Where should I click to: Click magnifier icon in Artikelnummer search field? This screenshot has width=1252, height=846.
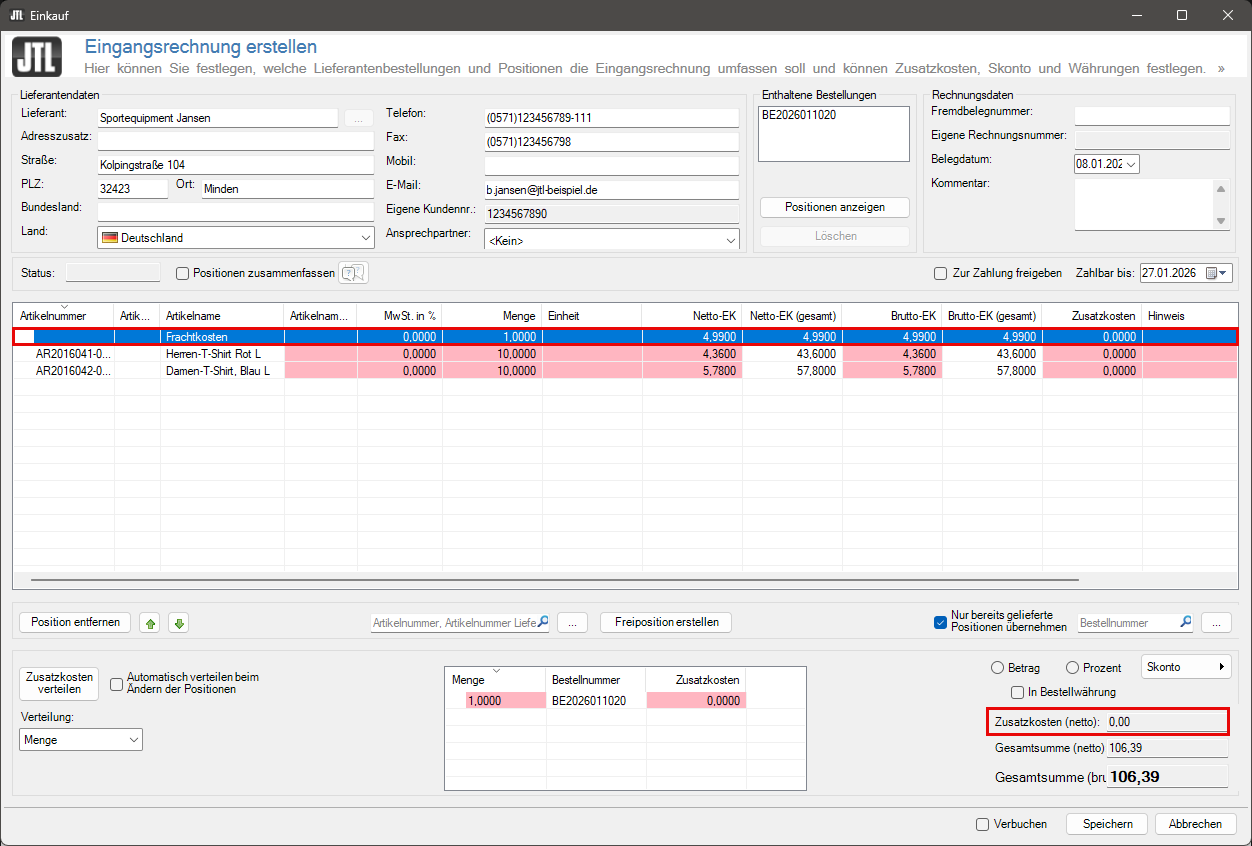(543, 622)
